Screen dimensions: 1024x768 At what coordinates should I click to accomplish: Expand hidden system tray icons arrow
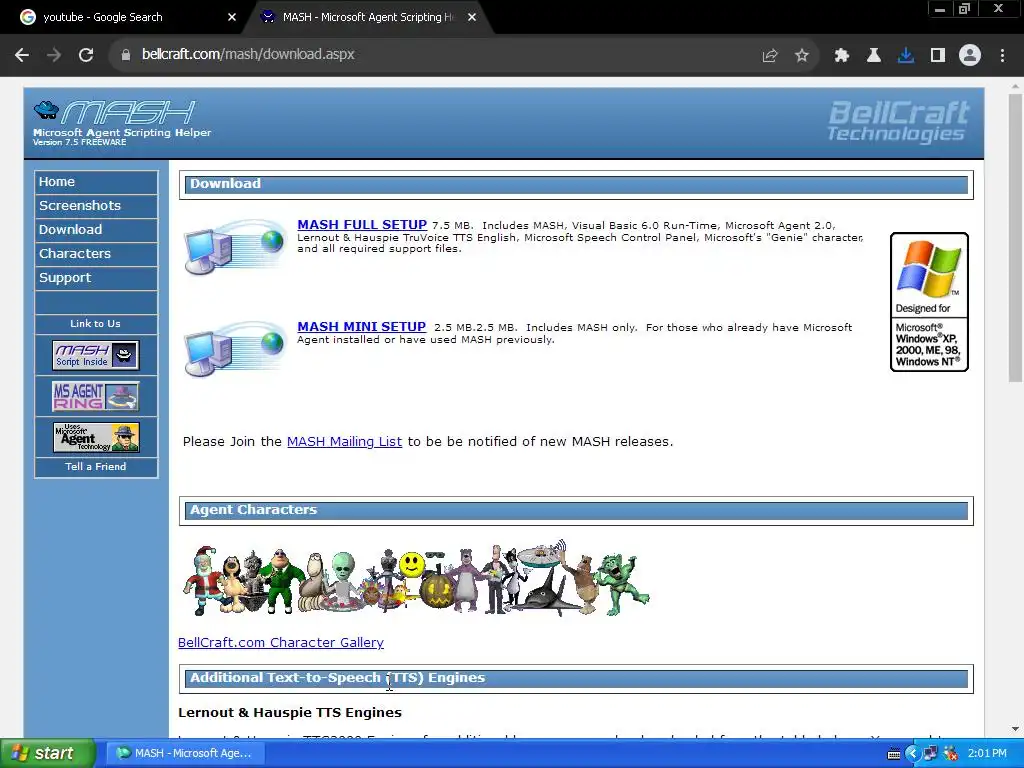pos(912,754)
